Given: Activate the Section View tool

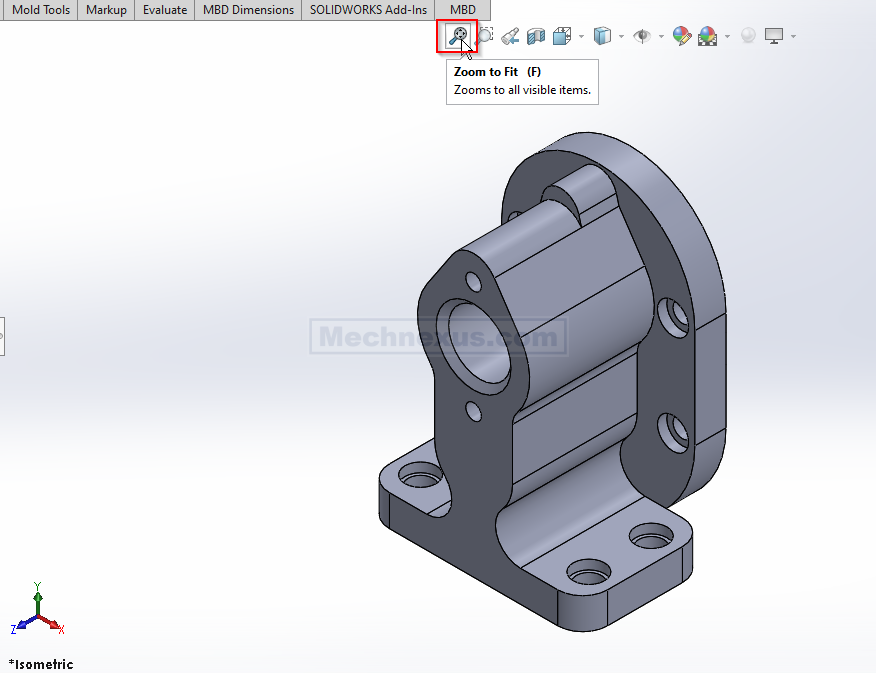Looking at the screenshot, I should 536,36.
